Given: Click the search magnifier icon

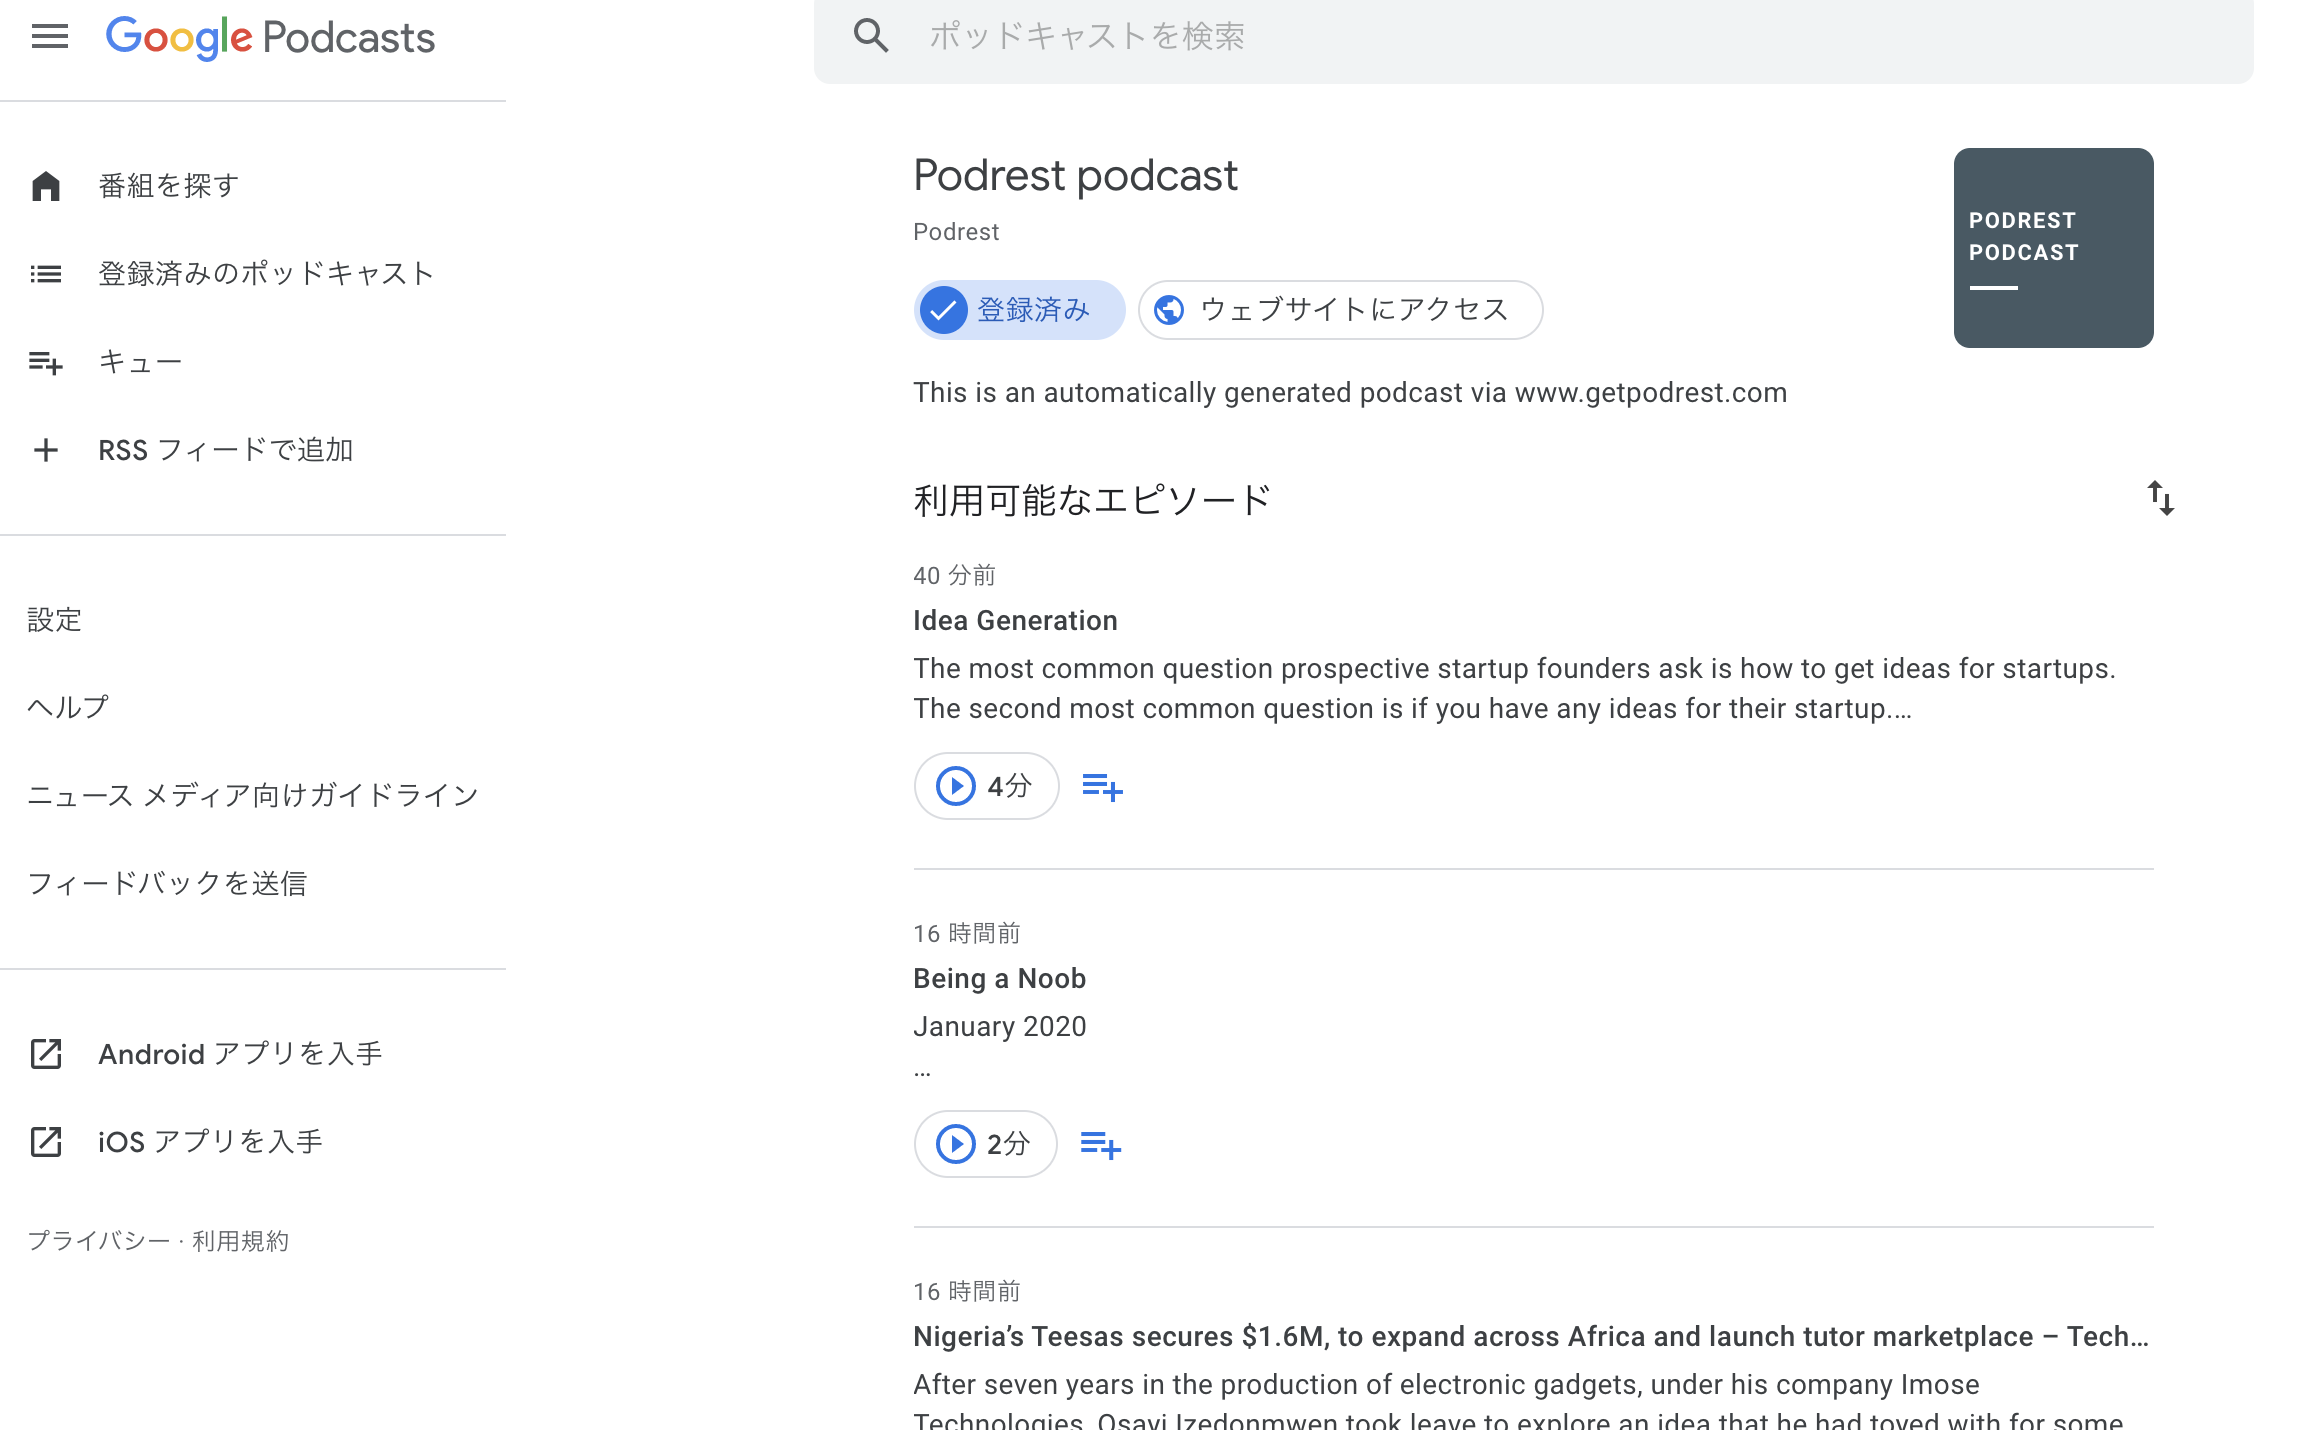Looking at the screenshot, I should click(871, 36).
